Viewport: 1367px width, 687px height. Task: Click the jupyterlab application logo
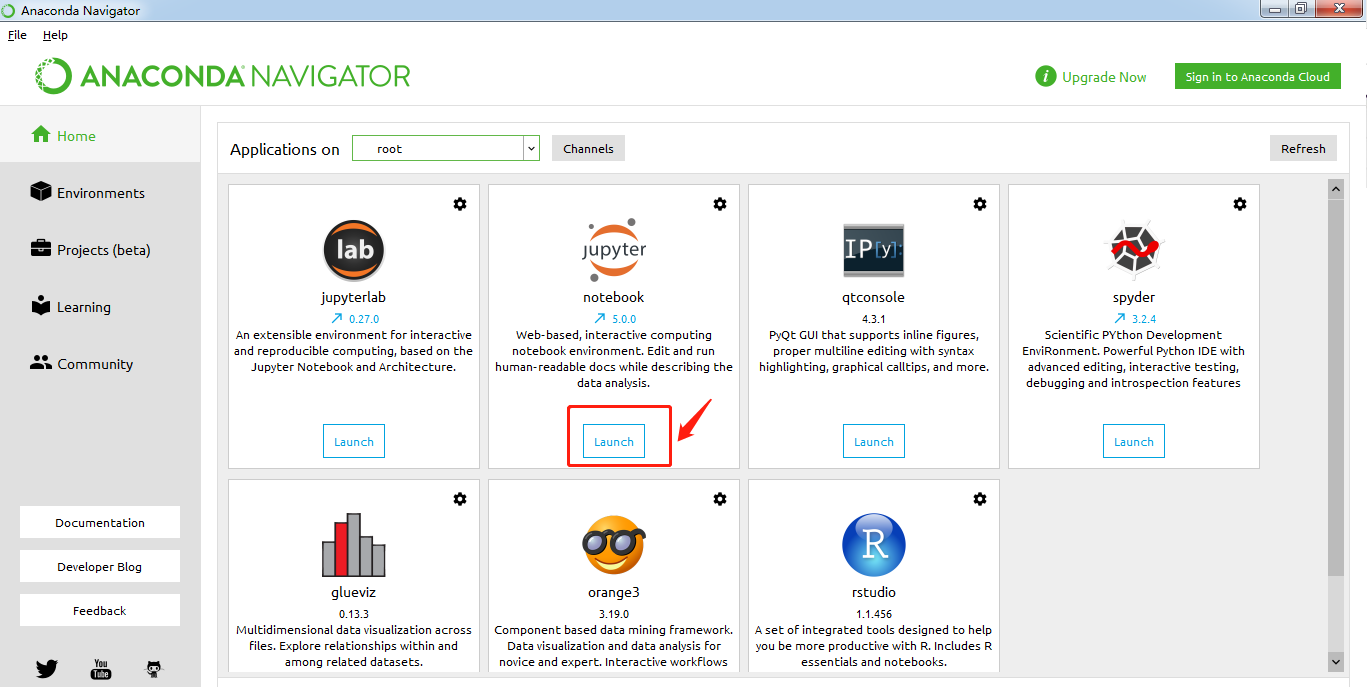(x=354, y=250)
